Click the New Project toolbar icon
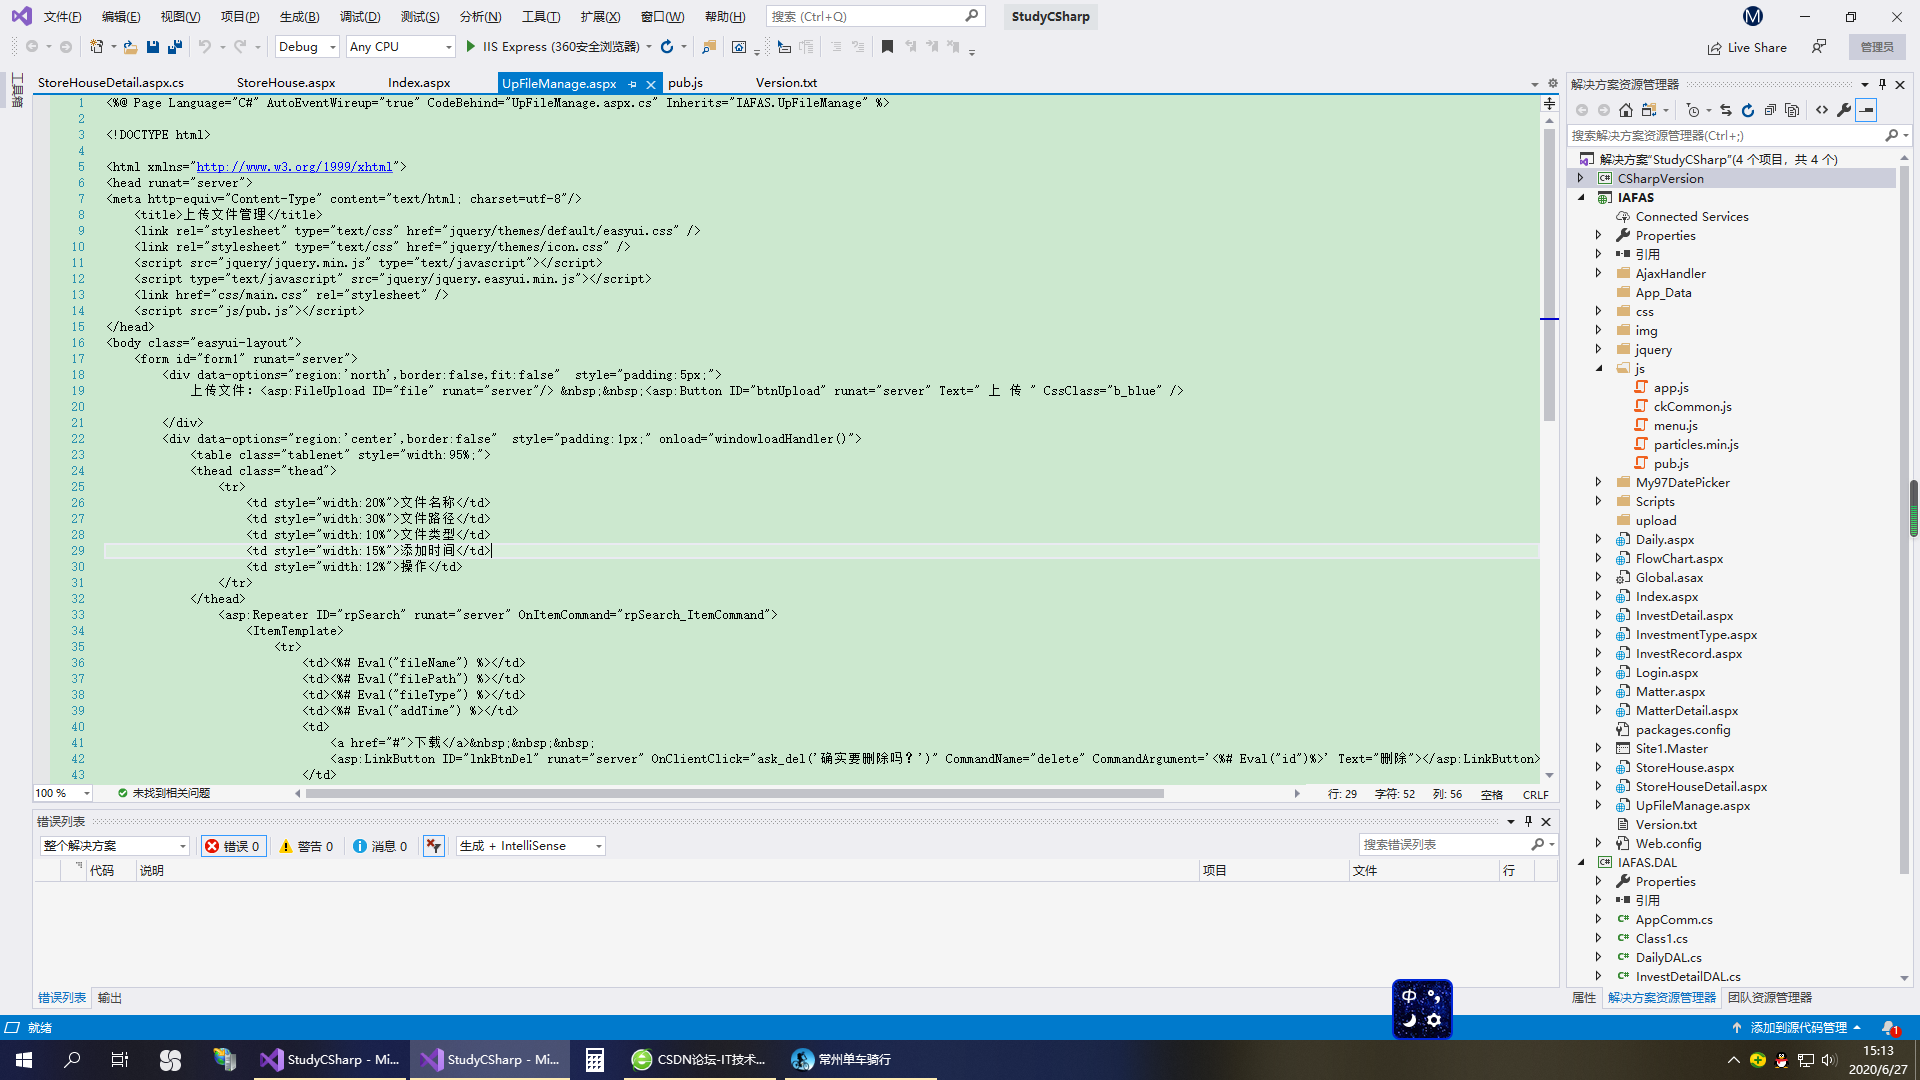The height and width of the screenshot is (1080, 1920). tap(97, 47)
